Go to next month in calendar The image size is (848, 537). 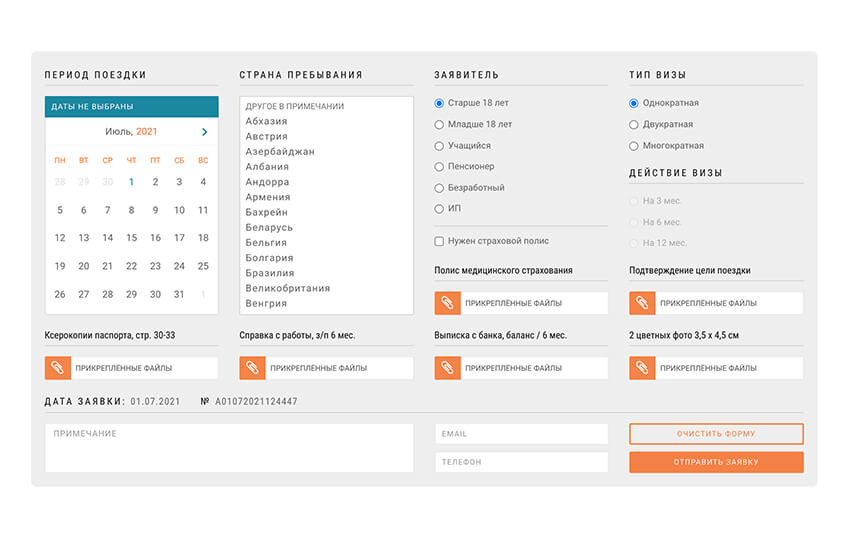pyautogui.click(x=204, y=131)
